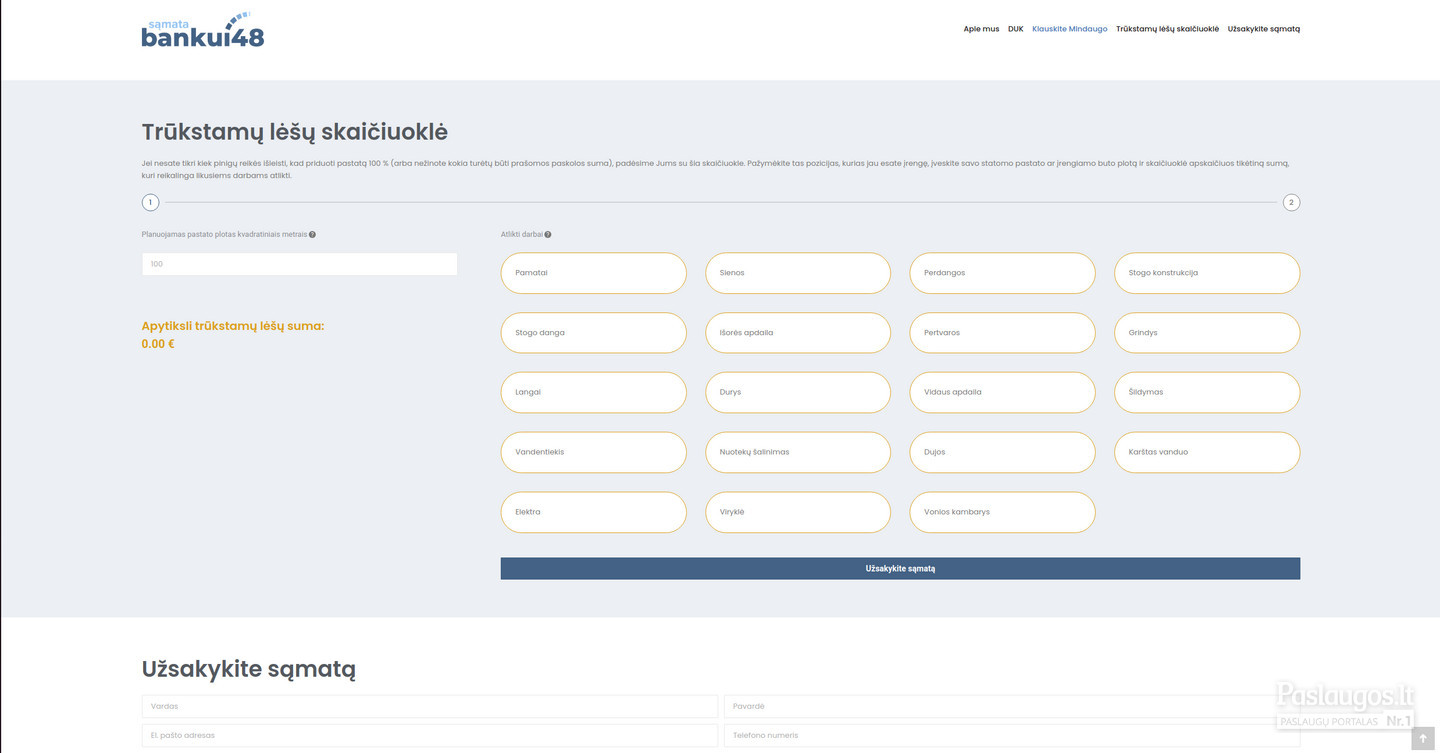1440x753 pixels.
Task: Toggle the Grindys option
Action: pos(1207,333)
